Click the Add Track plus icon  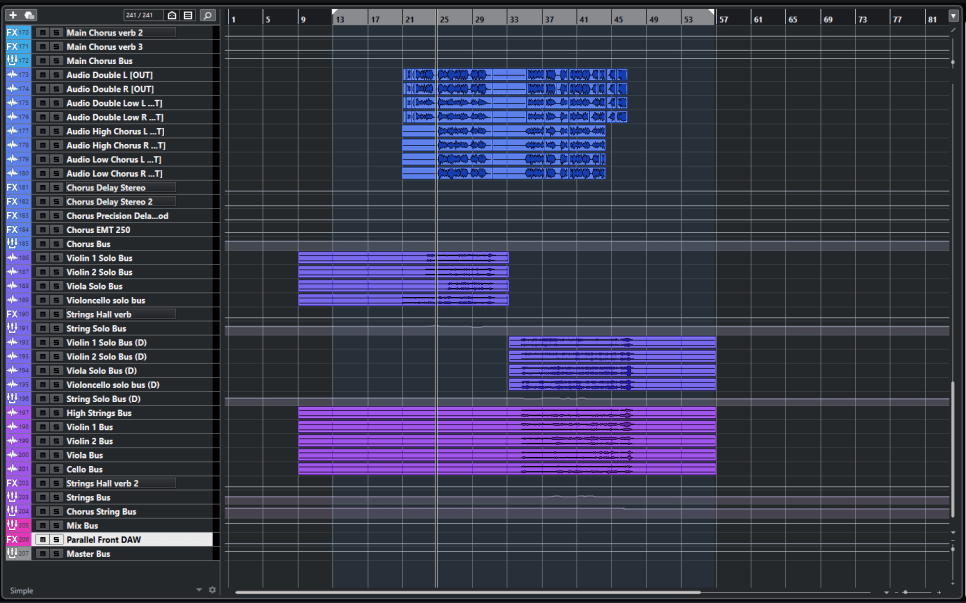point(13,16)
